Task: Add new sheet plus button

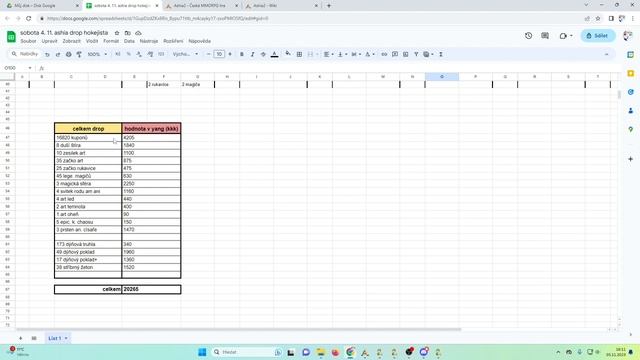Action: pos(20,338)
